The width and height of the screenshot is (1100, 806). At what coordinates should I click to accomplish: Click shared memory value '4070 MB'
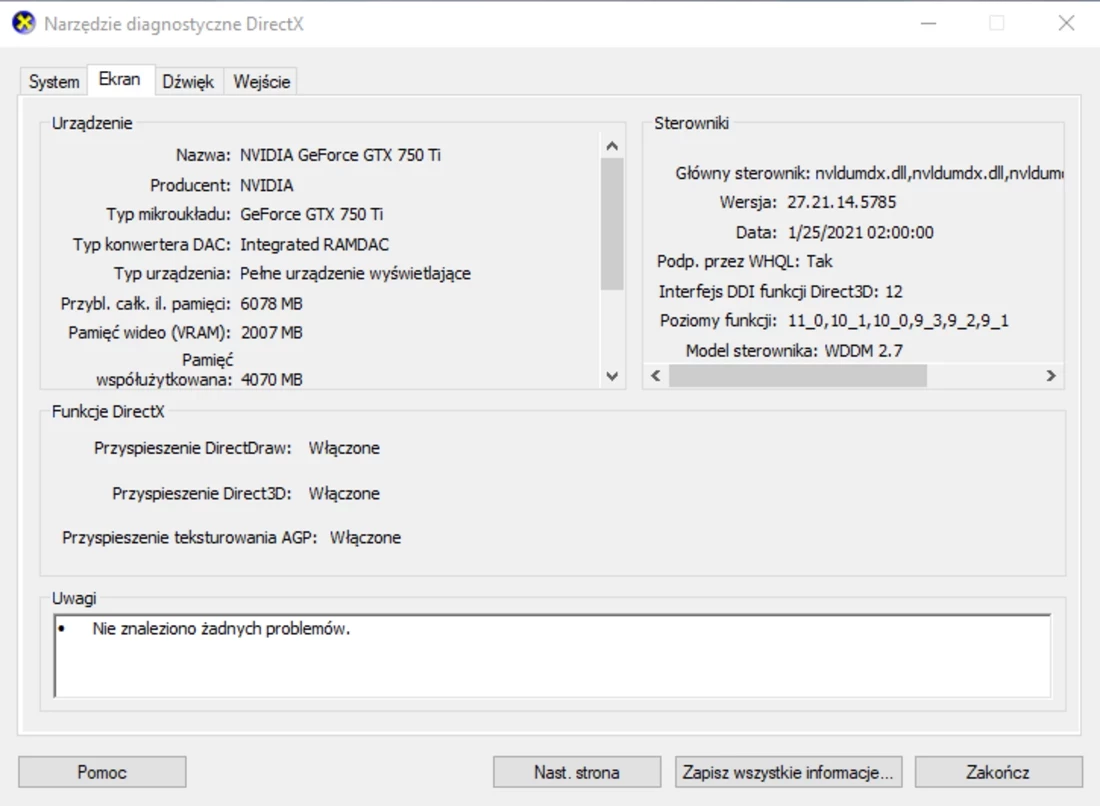point(271,380)
